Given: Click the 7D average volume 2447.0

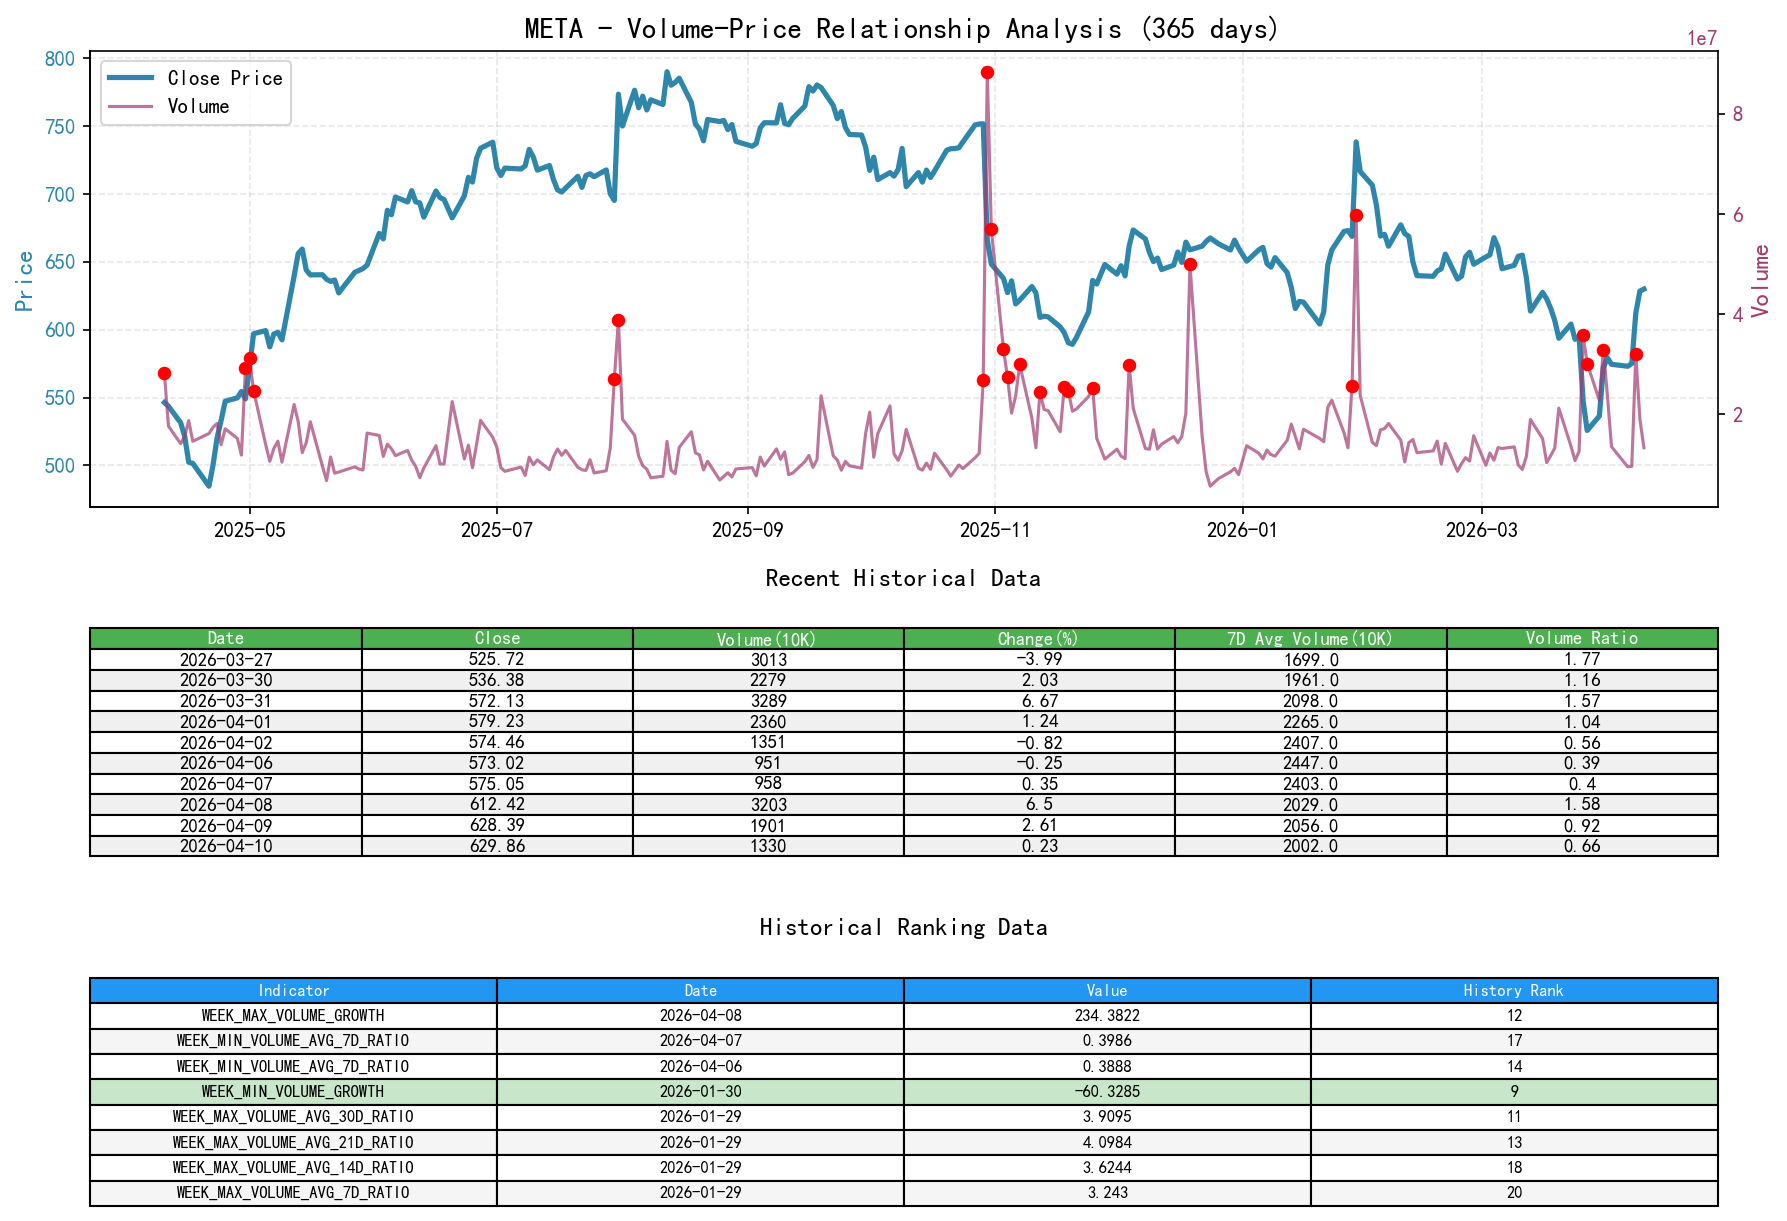Looking at the screenshot, I should (1310, 763).
